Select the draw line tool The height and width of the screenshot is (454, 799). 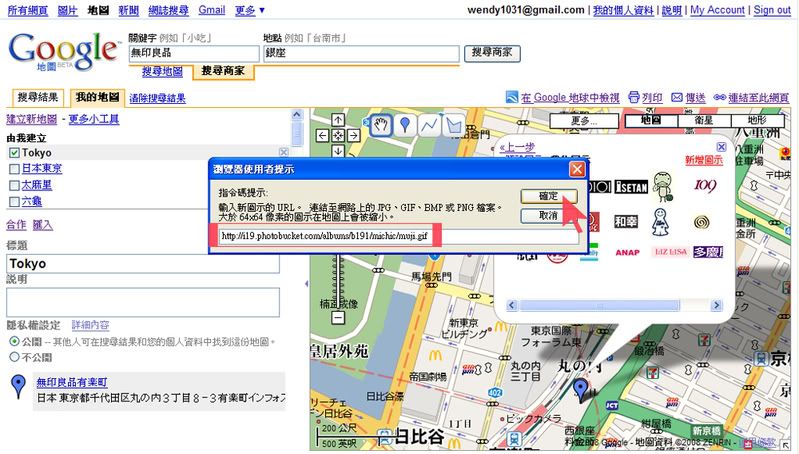[x=429, y=125]
